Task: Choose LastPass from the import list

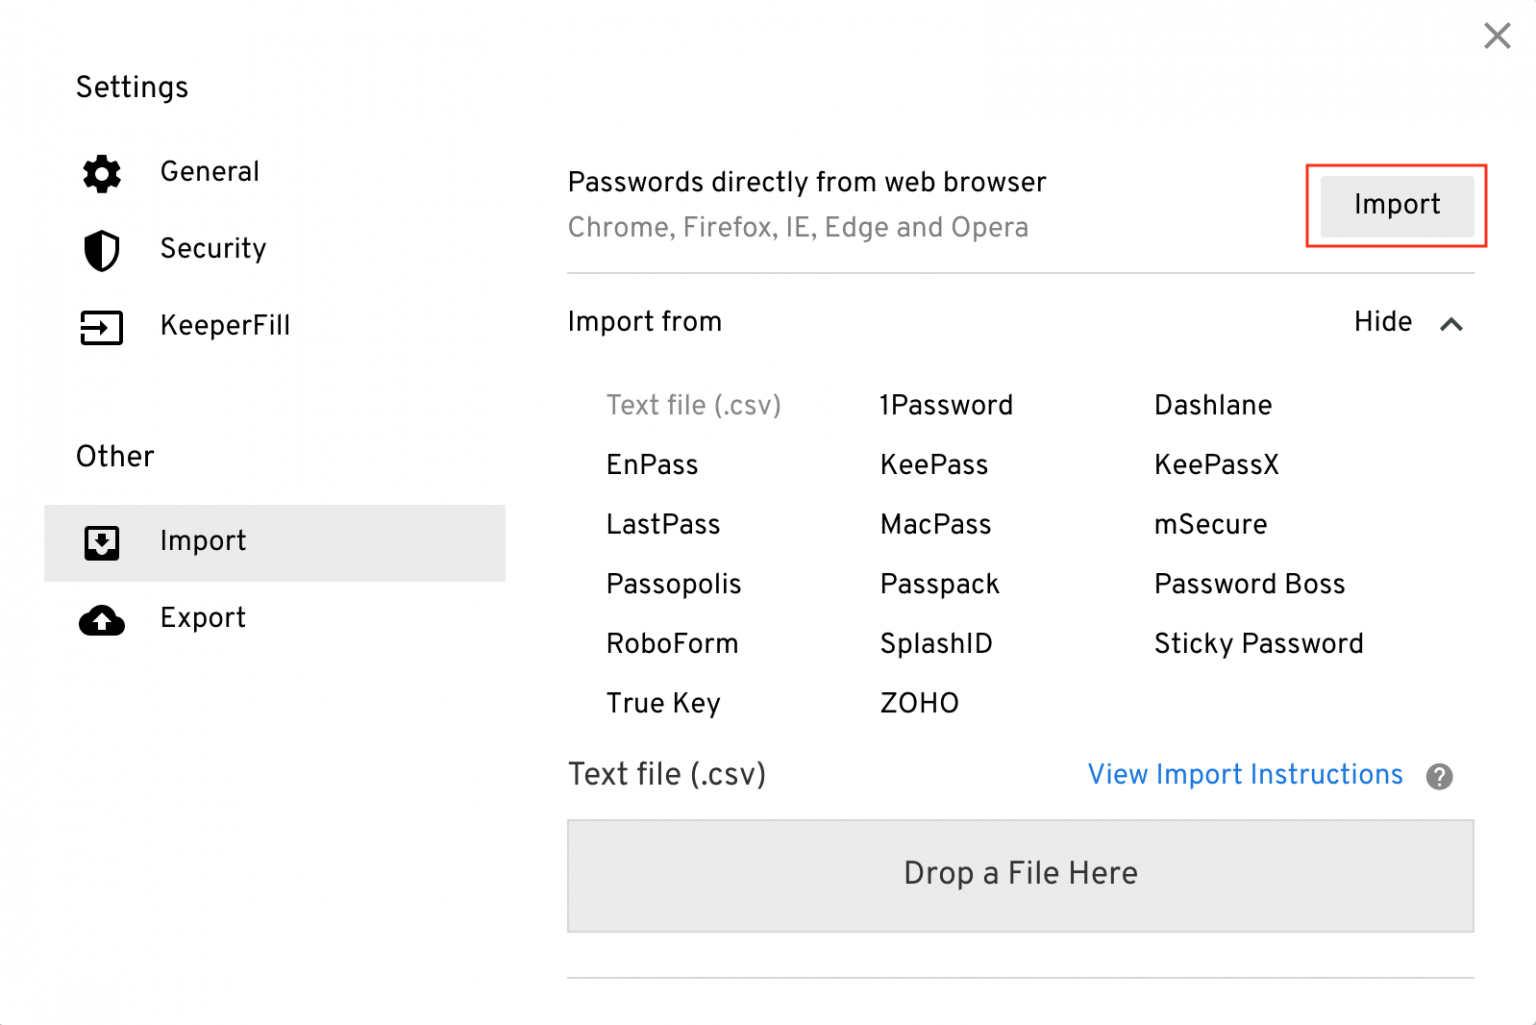Action: coord(663,524)
